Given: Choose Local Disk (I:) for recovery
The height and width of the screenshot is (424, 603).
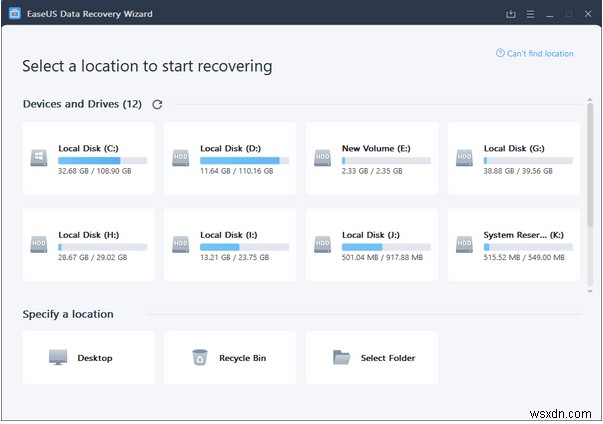Looking at the screenshot, I should [x=230, y=245].
